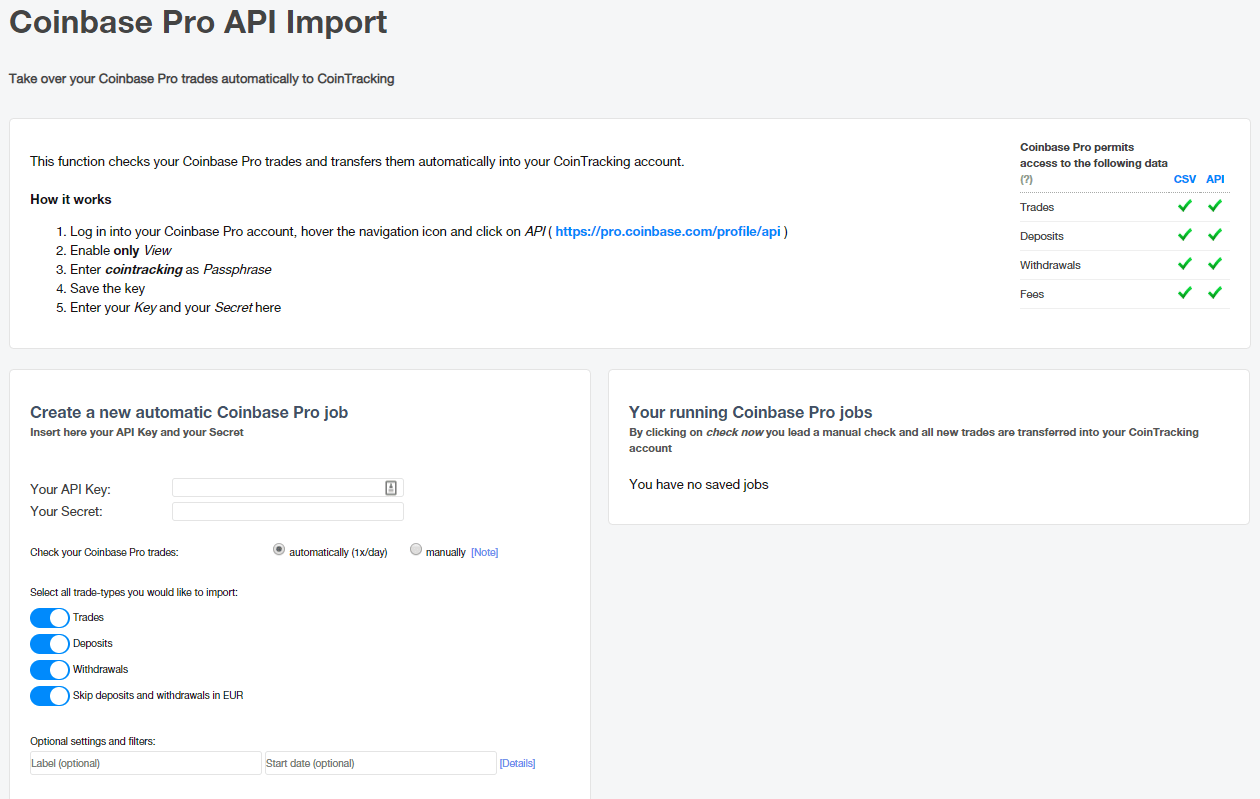Click the 'Enable only View' instruction step
1260x799 pixels.
tap(121, 250)
